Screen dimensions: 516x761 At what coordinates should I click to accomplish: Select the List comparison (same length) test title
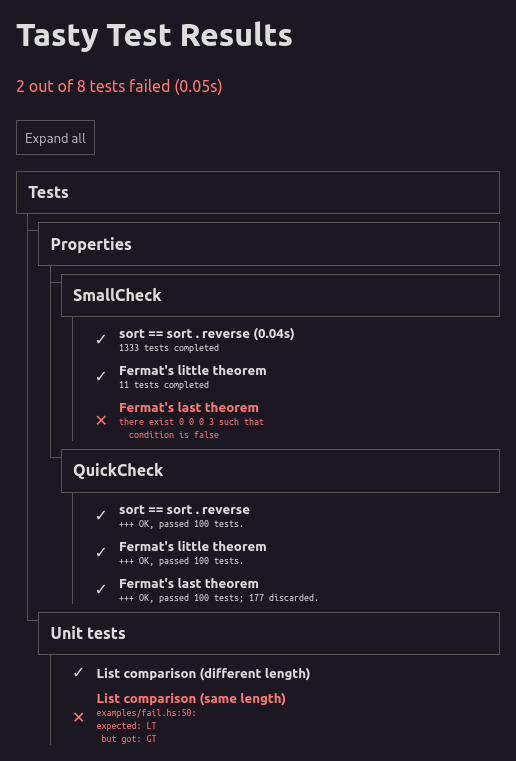[x=191, y=698]
